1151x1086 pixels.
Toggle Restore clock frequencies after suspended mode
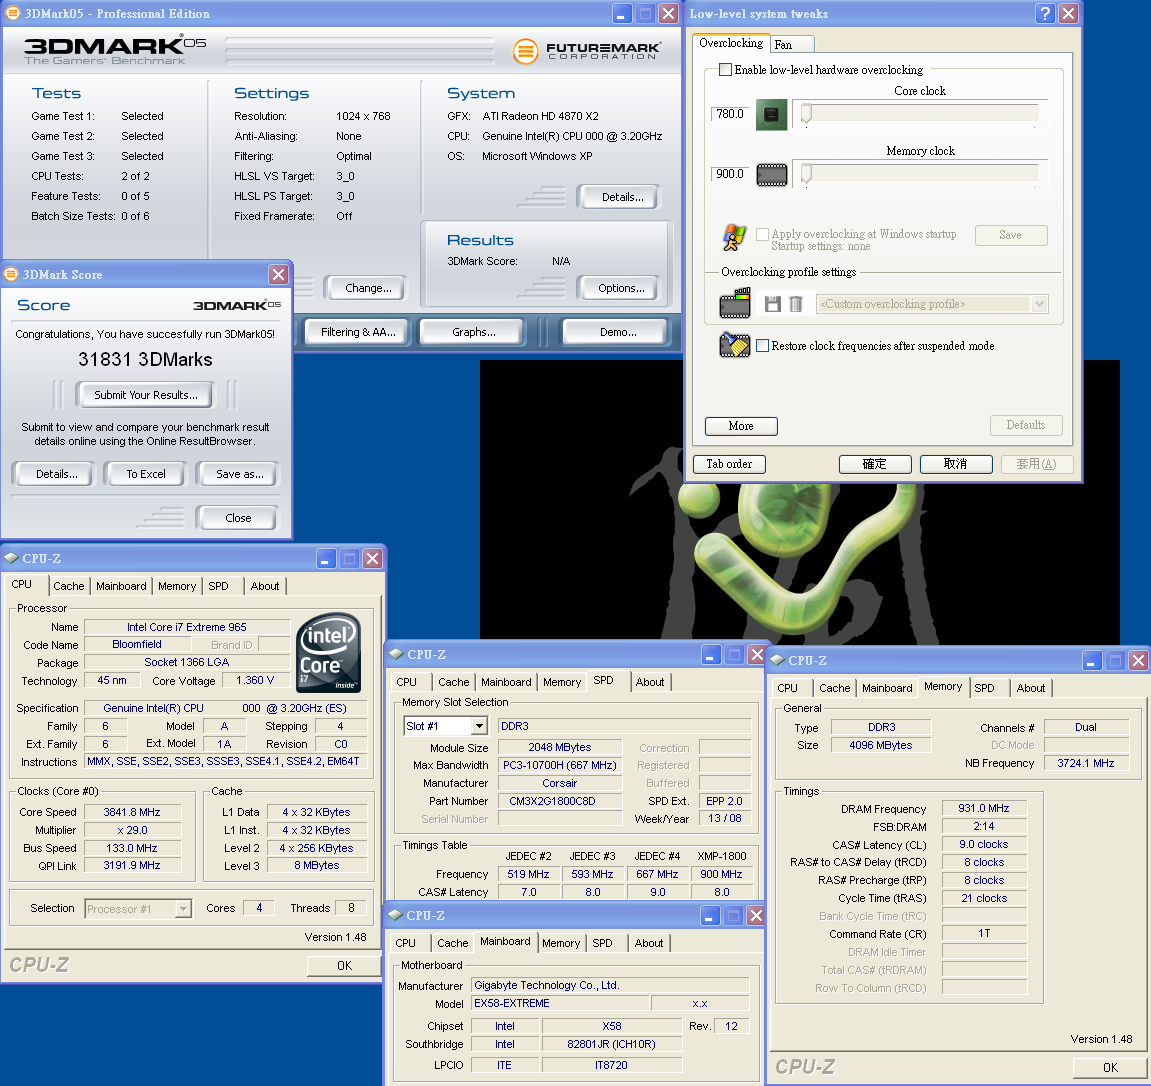tap(763, 346)
